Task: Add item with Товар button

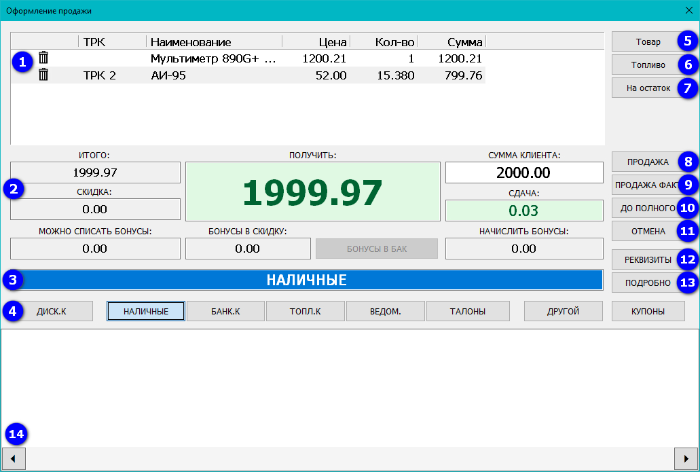Action: pyautogui.click(x=646, y=41)
